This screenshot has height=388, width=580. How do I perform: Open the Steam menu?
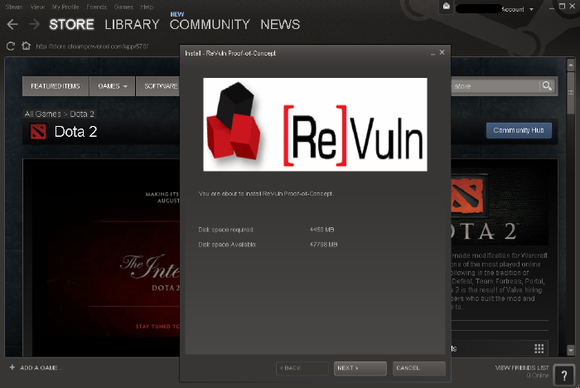click(x=14, y=7)
